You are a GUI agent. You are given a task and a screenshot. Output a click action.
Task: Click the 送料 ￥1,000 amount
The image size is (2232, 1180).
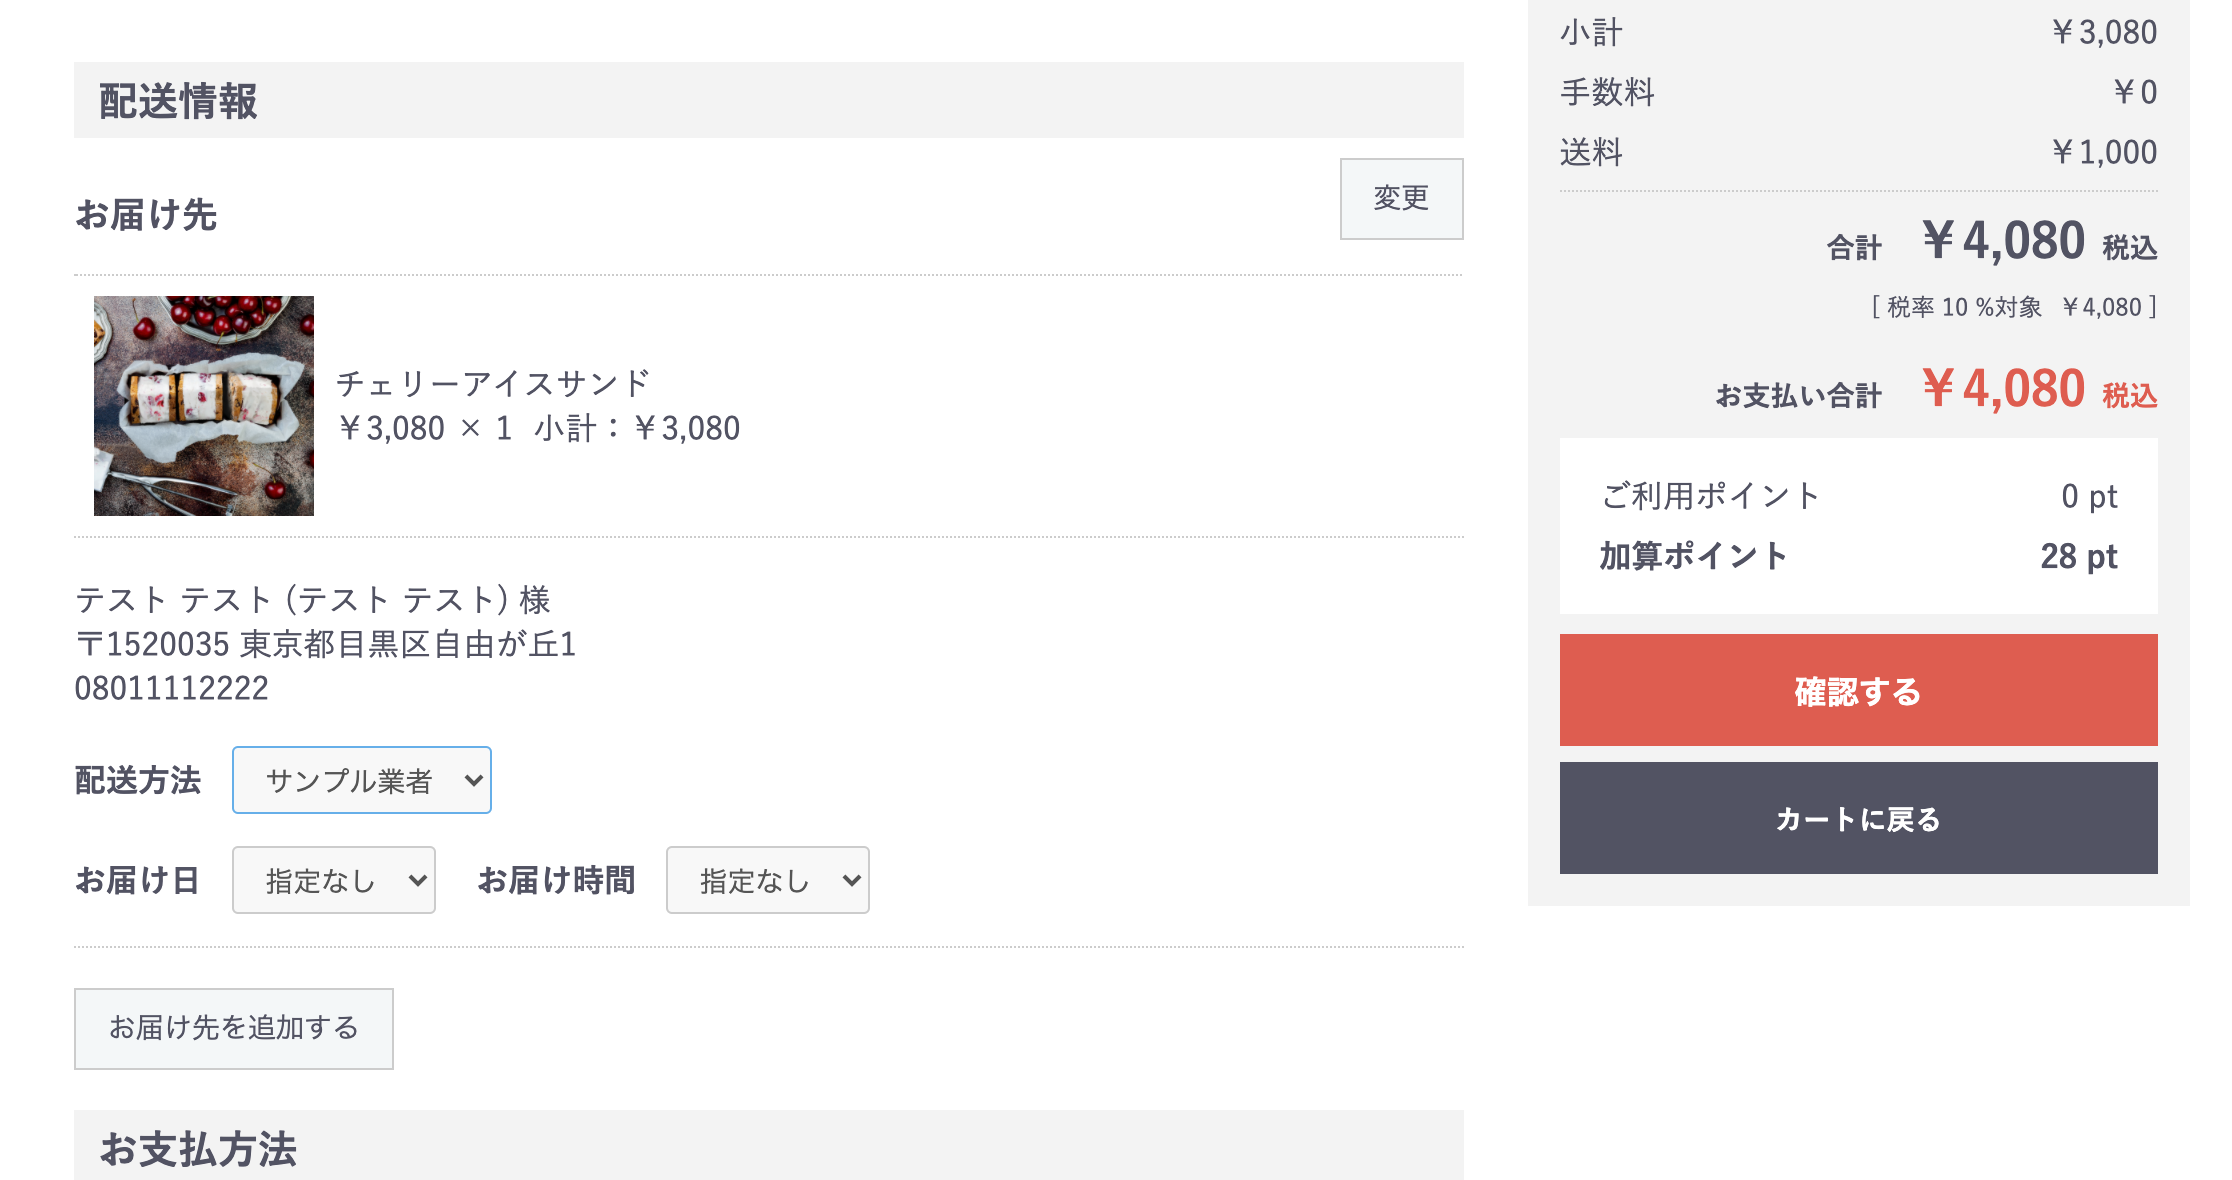point(2104,152)
